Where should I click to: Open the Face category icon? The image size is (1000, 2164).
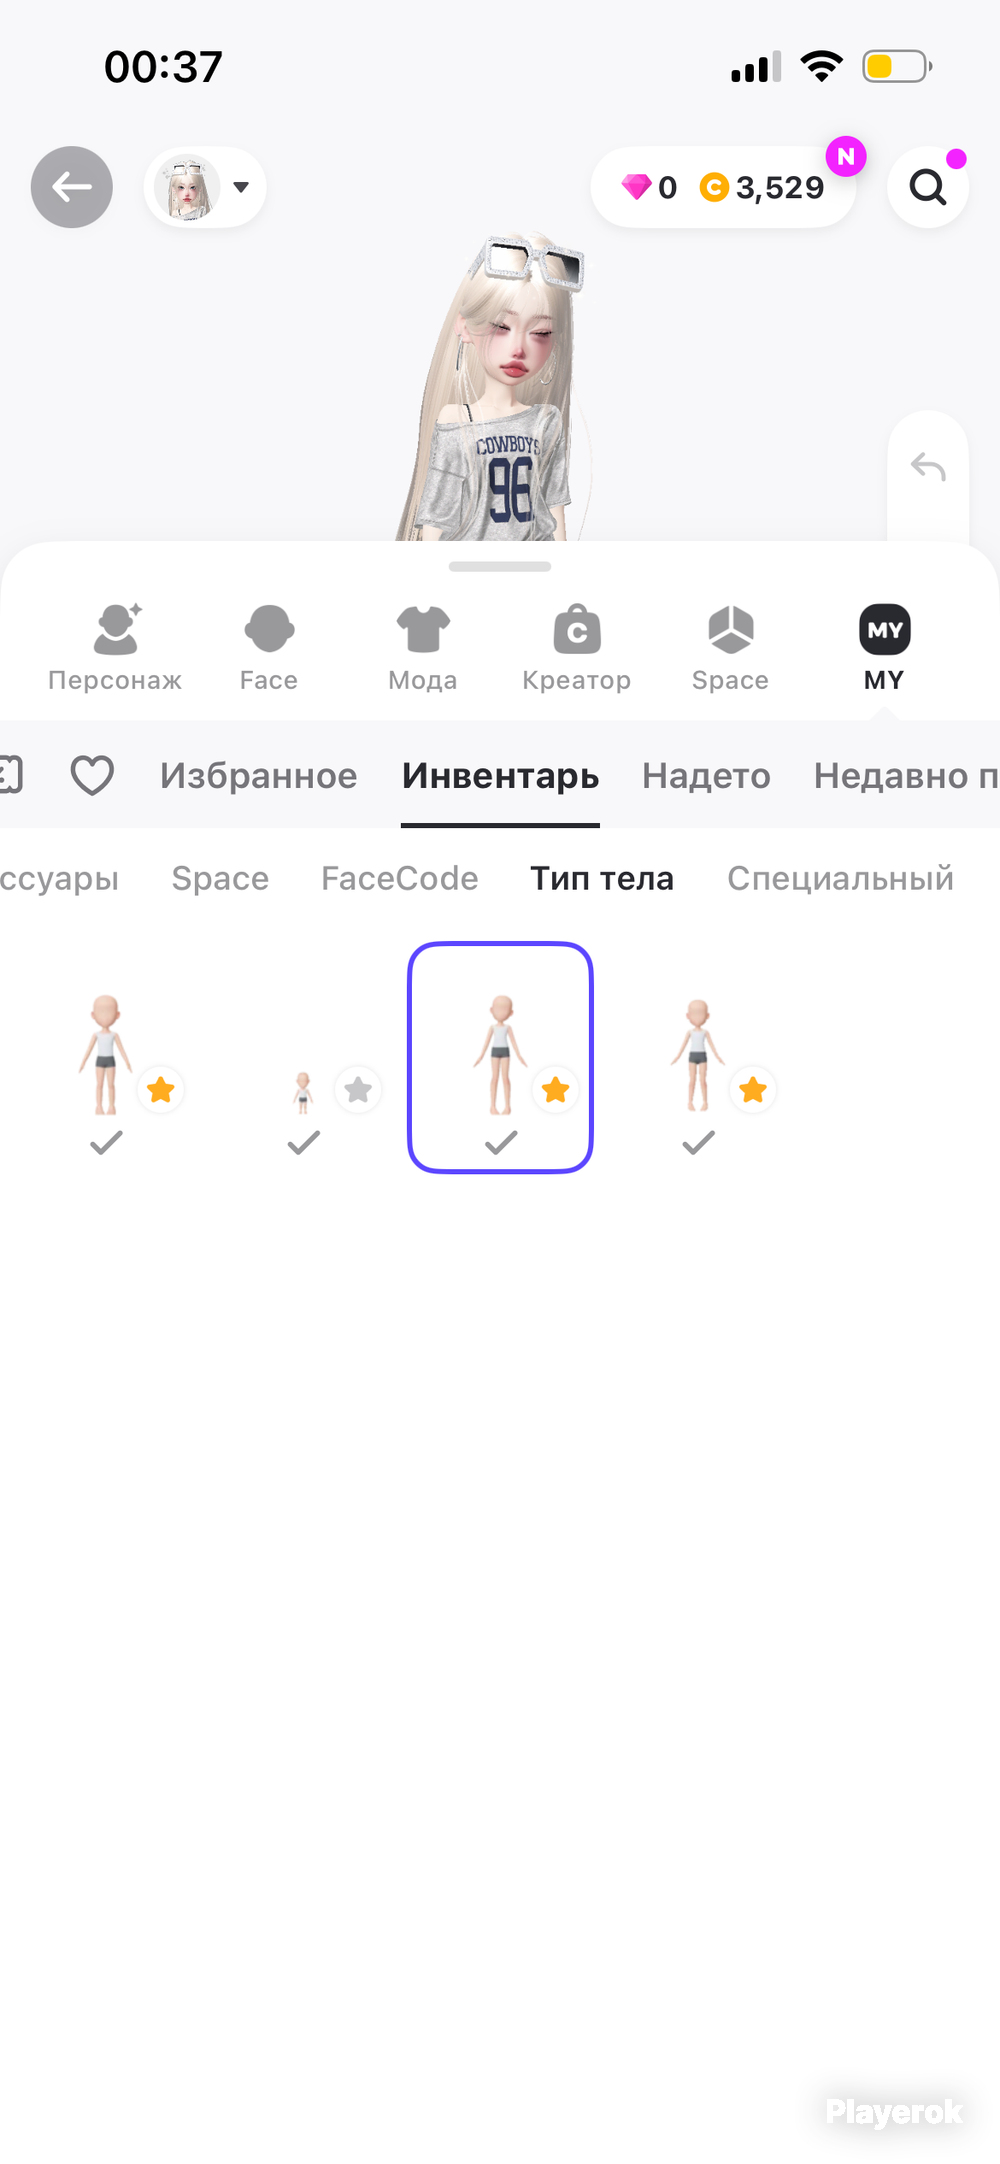(269, 629)
